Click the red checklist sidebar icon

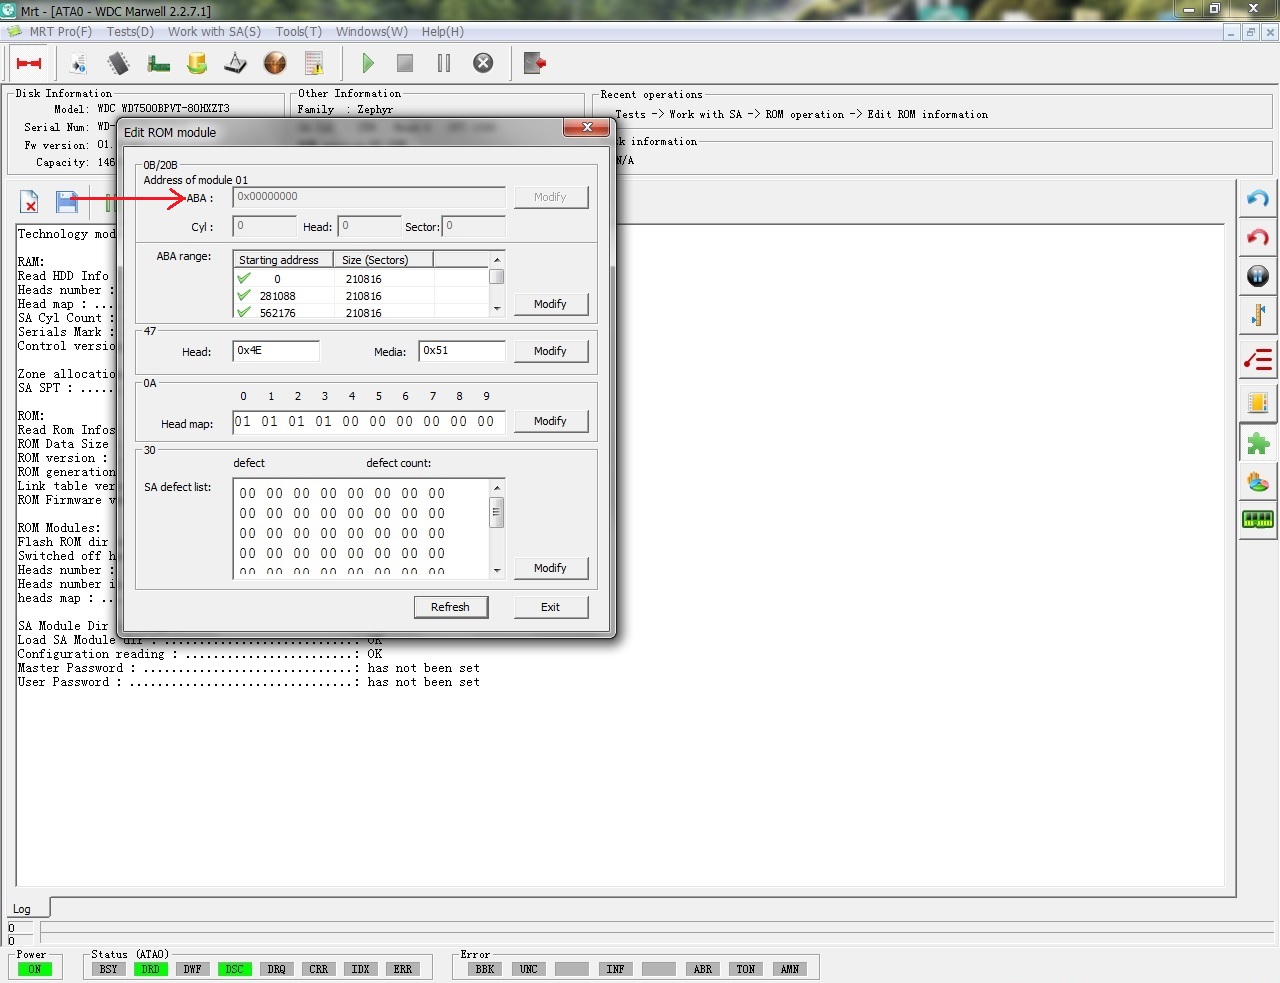click(x=1258, y=359)
